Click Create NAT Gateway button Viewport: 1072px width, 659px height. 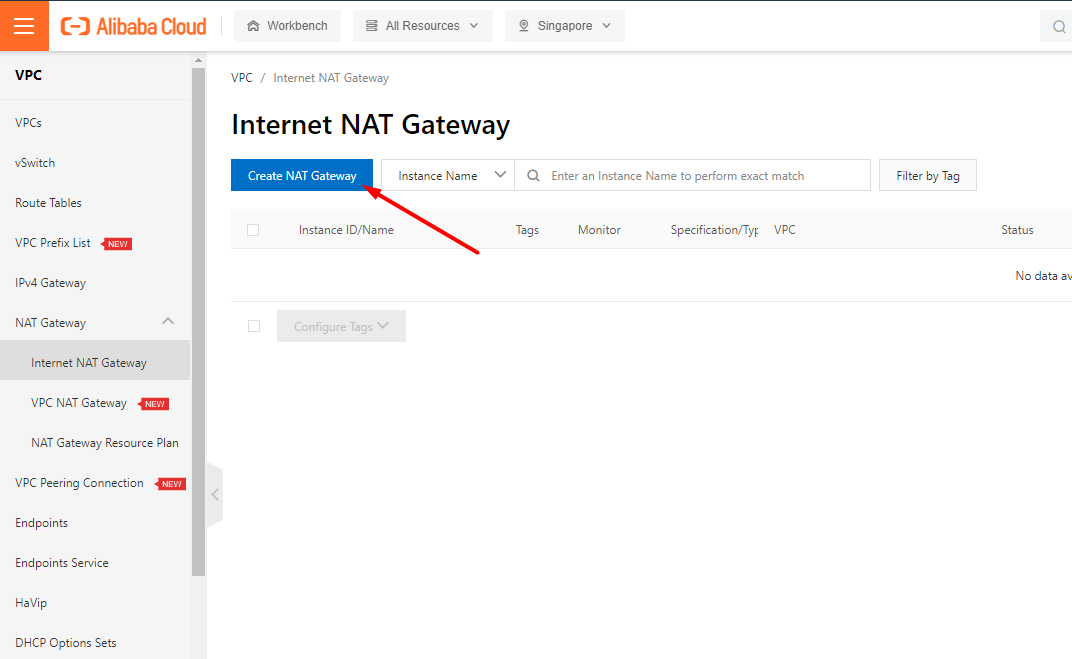[x=302, y=175]
